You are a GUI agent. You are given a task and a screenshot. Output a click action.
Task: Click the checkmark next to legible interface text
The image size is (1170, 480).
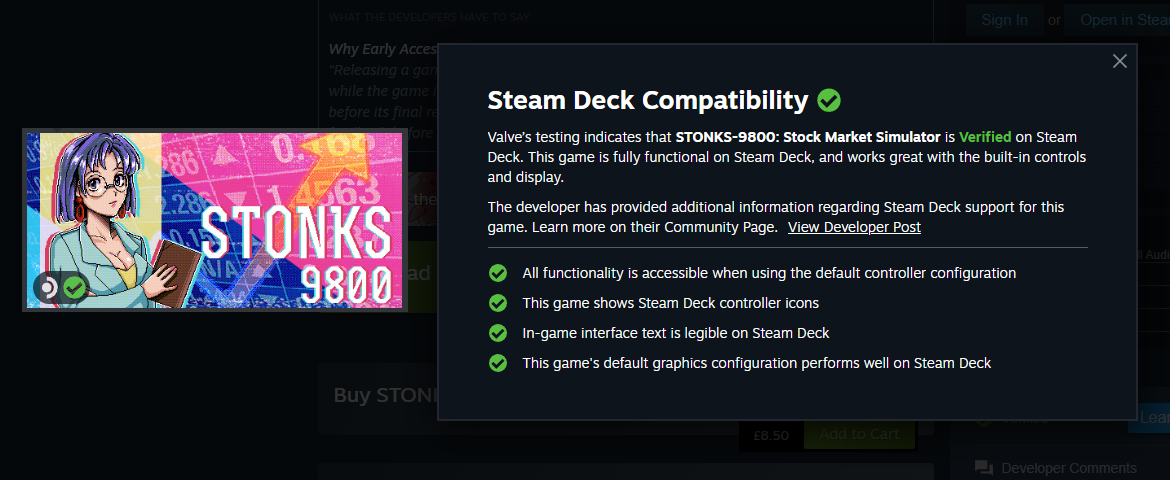(498, 333)
